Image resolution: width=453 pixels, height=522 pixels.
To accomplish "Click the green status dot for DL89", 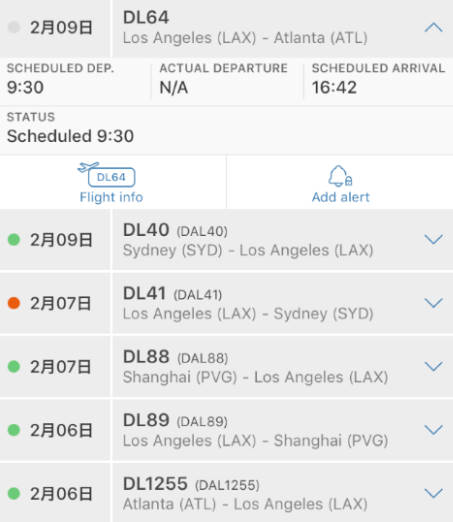I will point(14,430).
